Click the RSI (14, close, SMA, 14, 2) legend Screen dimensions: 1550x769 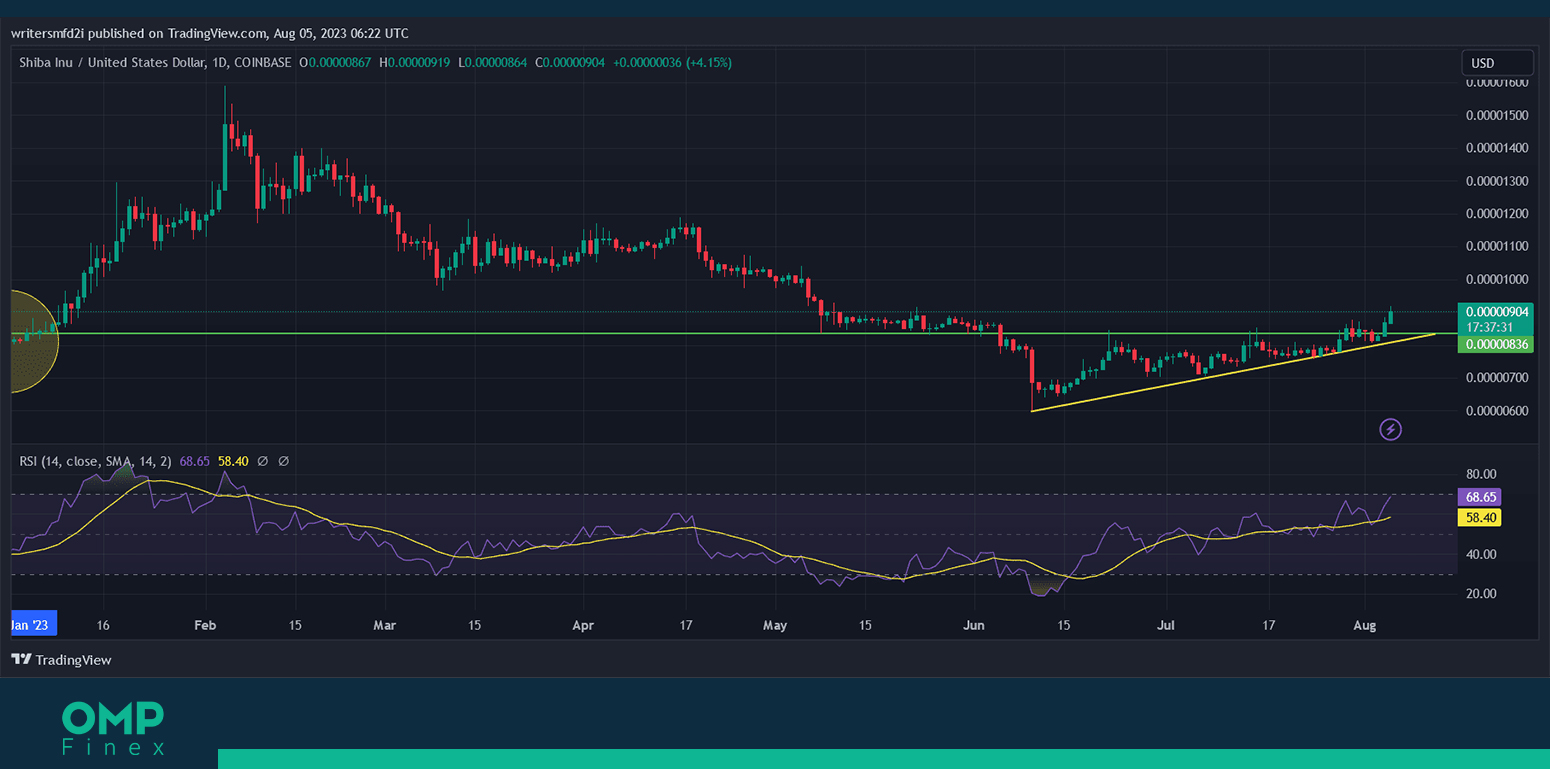click(x=96, y=461)
